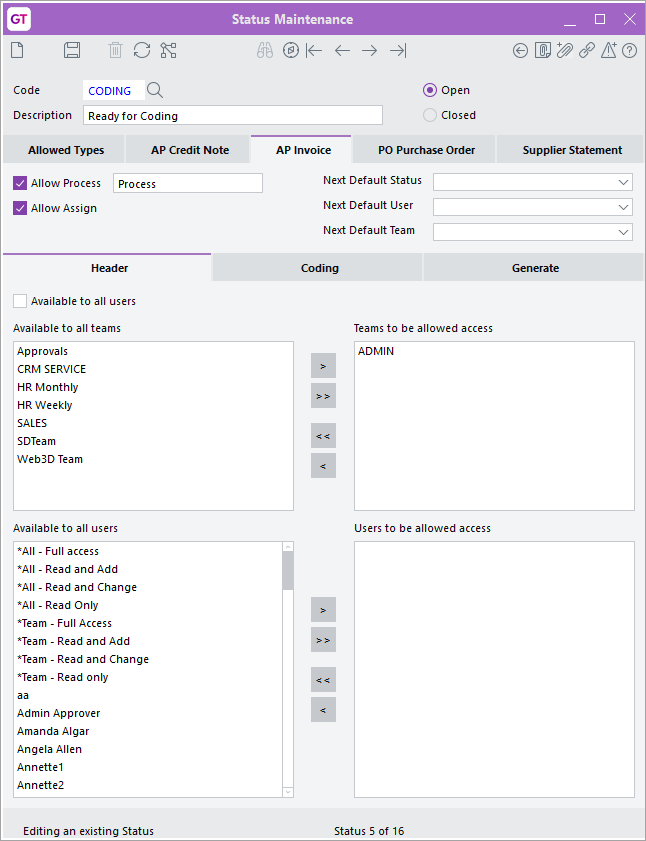Uncheck the Allow Process checkbox

coord(20,183)
